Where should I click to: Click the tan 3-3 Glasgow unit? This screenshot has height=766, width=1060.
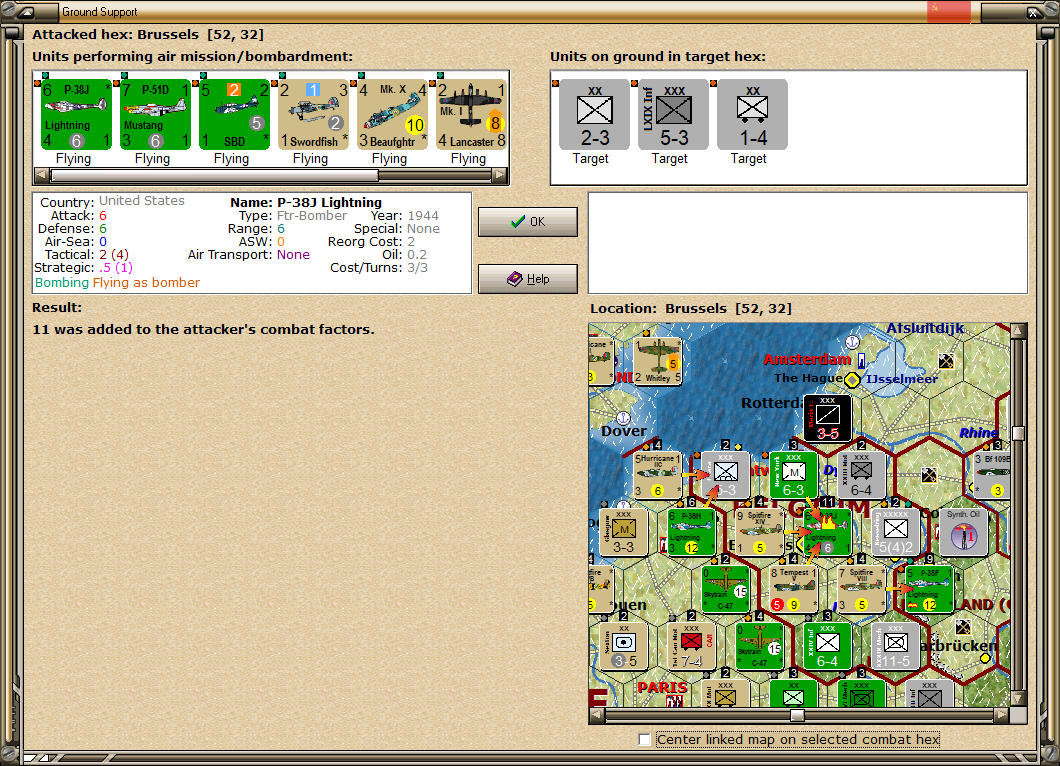pyautogui.click(x=623, y=532)
